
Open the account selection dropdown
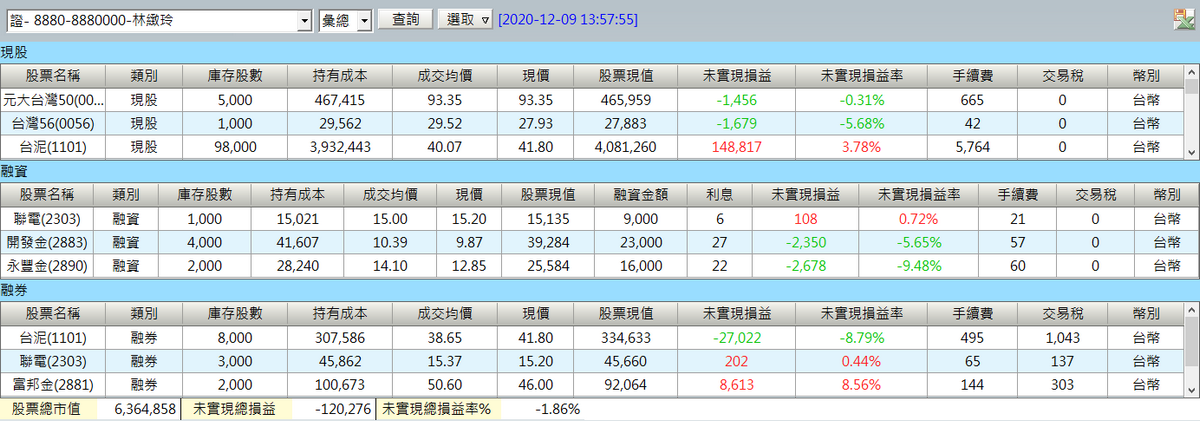[305, 20]
